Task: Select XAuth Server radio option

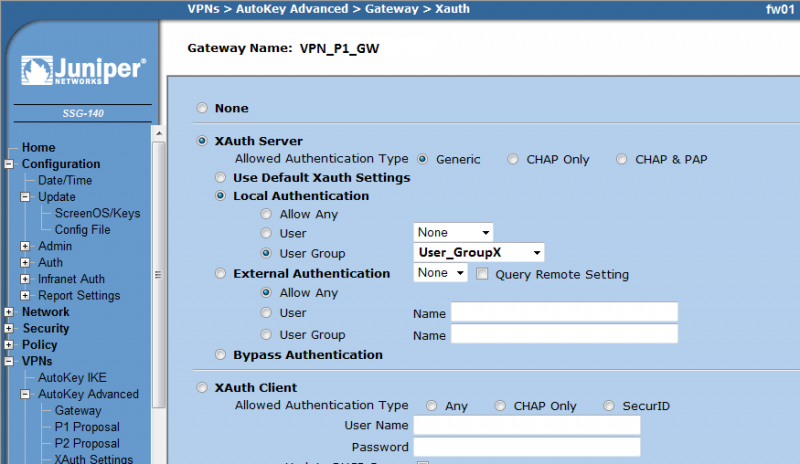Action: pos(202,141)
